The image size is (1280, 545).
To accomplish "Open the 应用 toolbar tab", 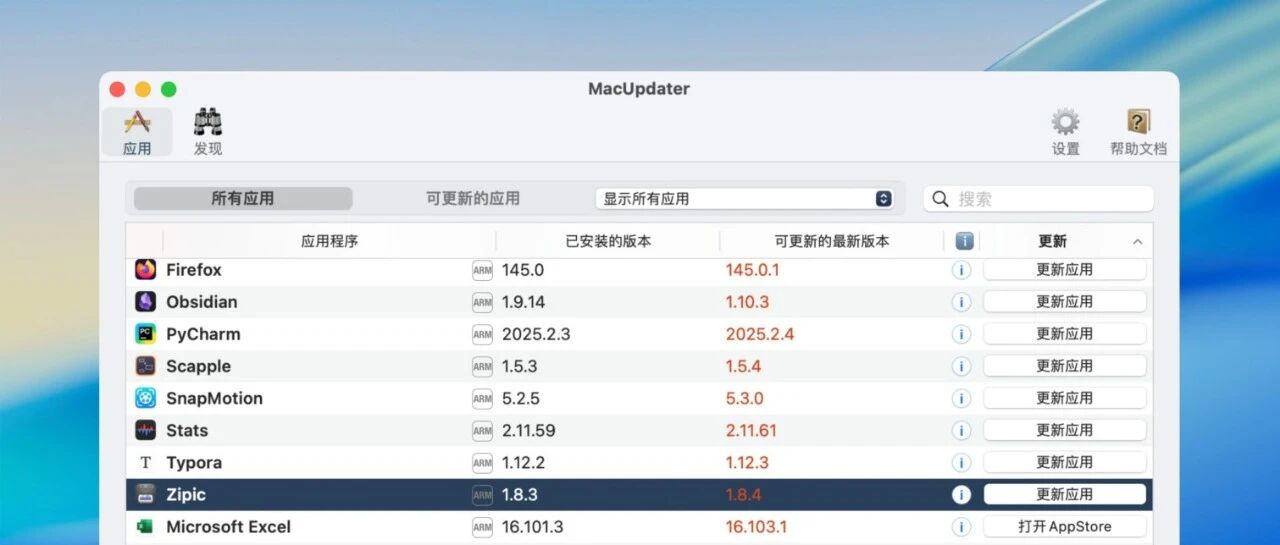I will tap(137, 133).
